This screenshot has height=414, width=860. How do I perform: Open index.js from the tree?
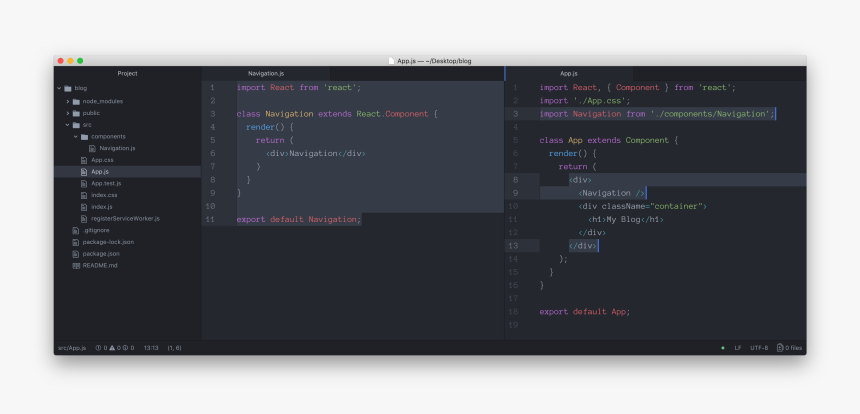[101, 207]
